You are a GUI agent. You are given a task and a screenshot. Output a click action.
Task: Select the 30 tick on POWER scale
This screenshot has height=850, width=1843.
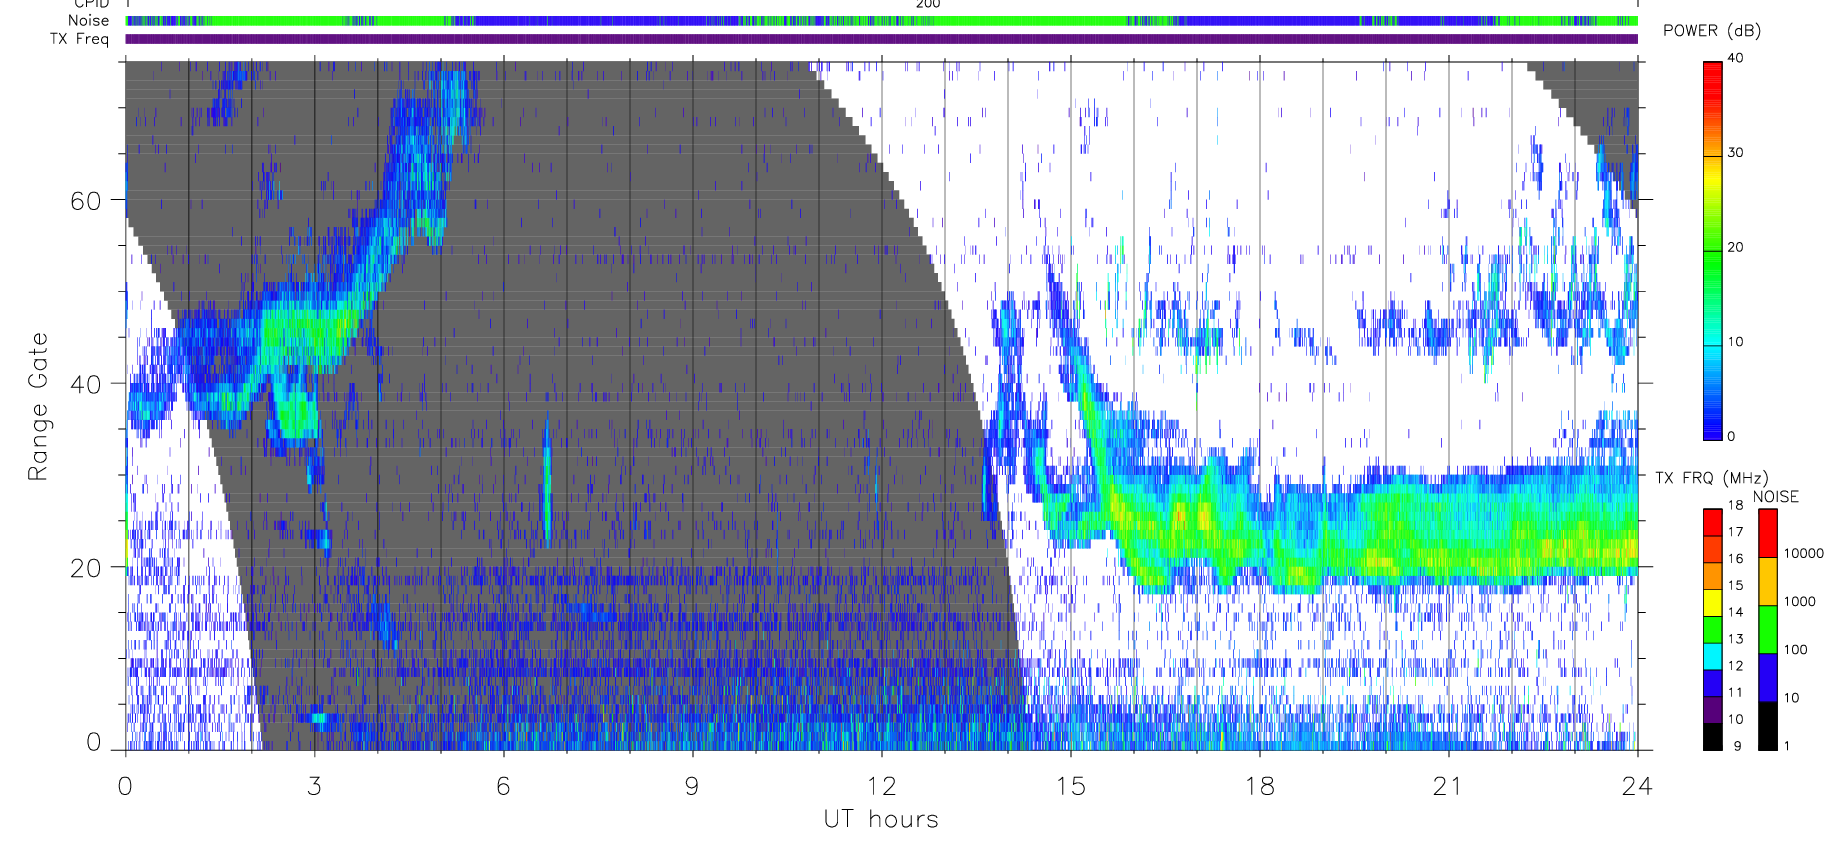pyautogui.click(x=1735, y=153)
